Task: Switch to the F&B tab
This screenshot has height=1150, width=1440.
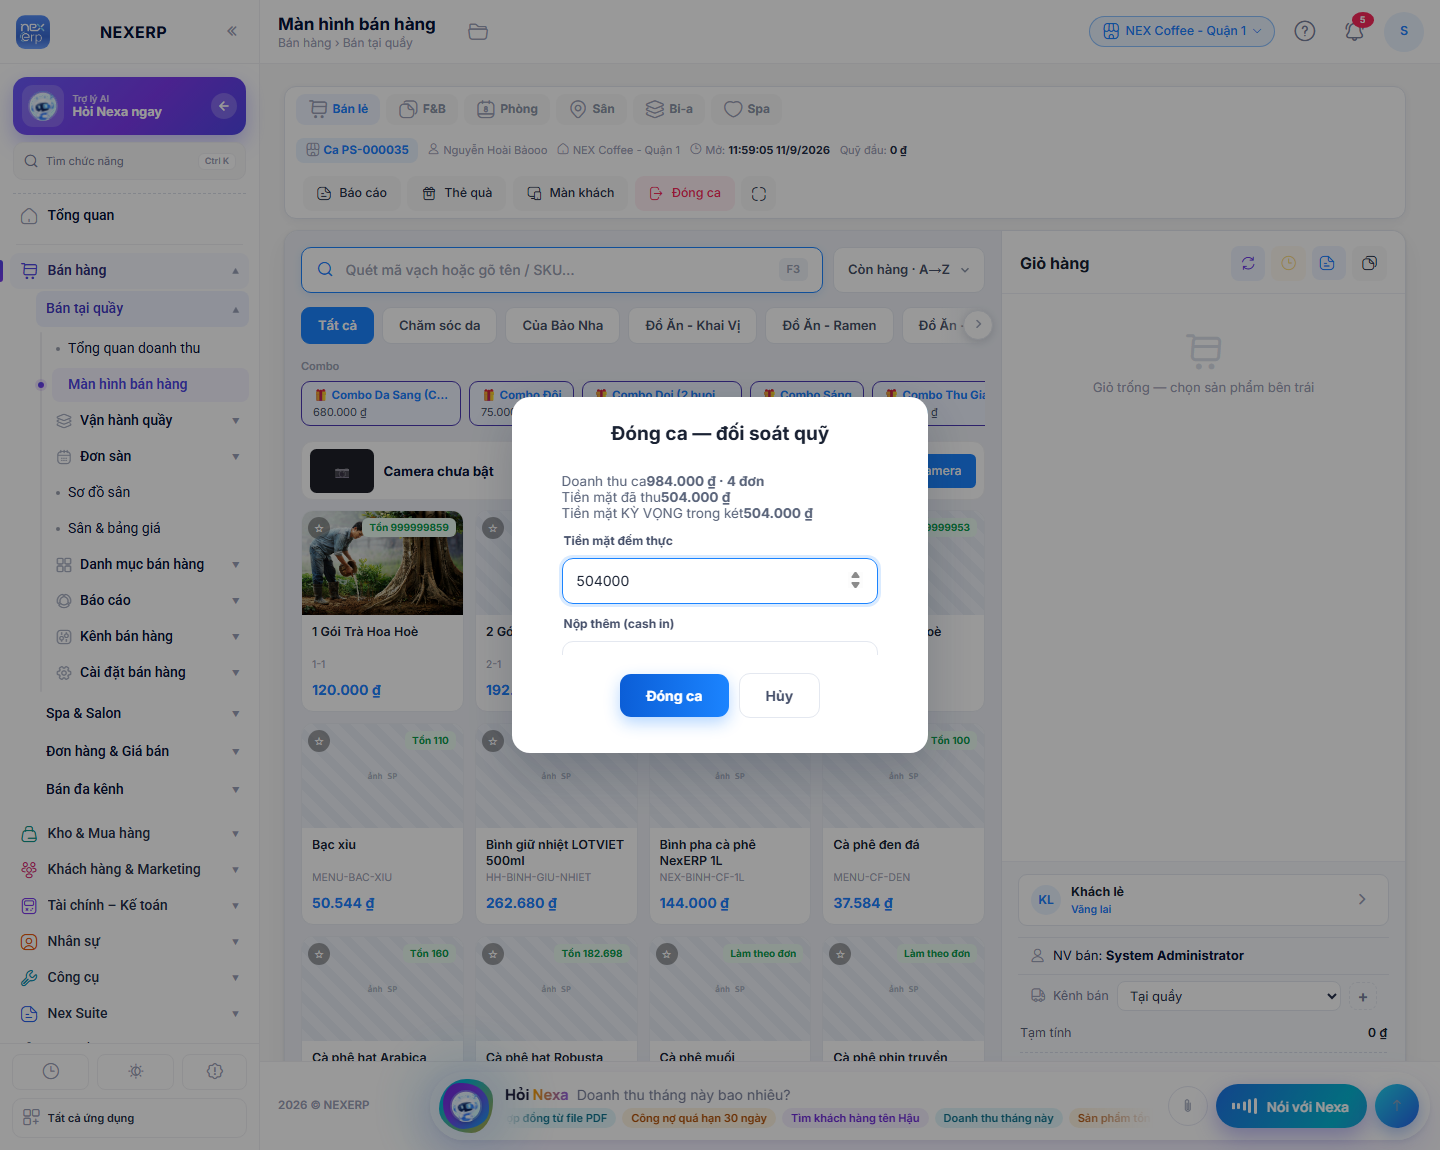Action: tap(422, 109)
